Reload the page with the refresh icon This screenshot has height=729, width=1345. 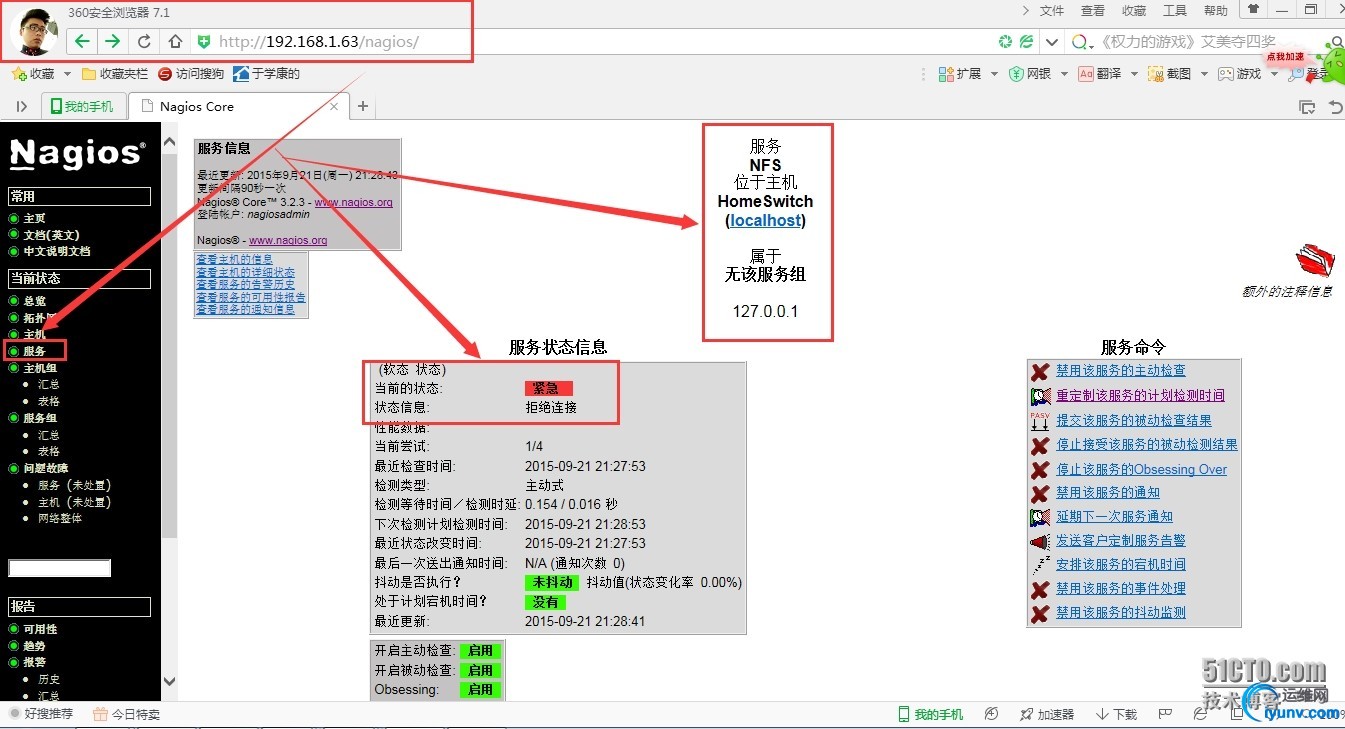[x=144, y=41]
